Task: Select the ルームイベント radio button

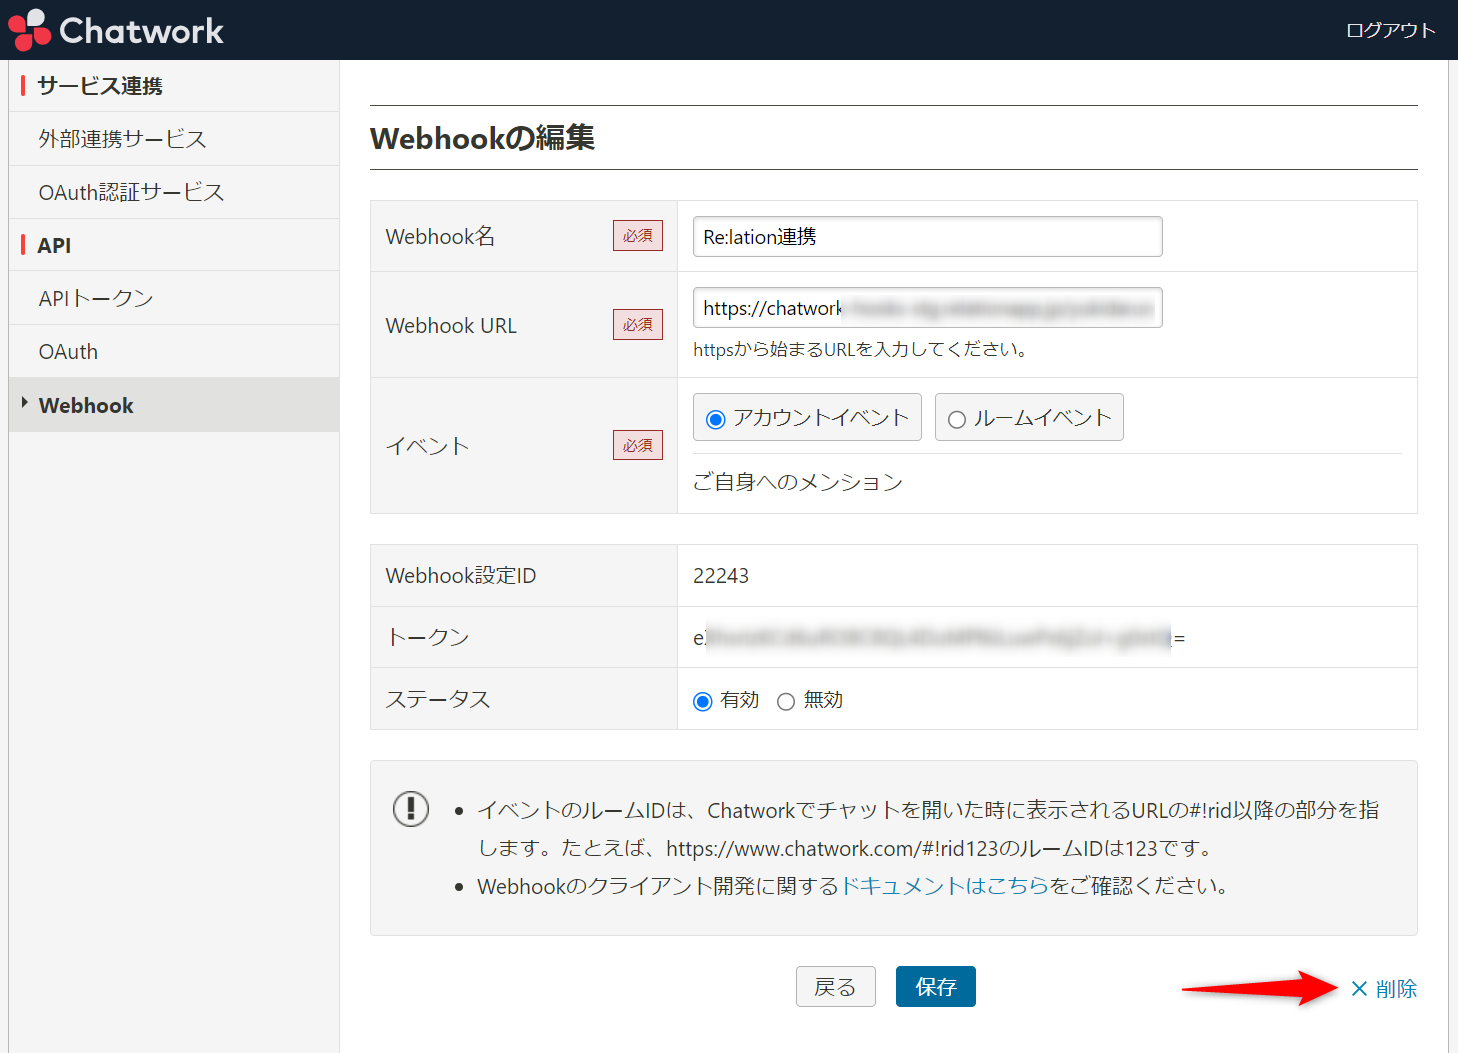Action: tap(957, 419)
